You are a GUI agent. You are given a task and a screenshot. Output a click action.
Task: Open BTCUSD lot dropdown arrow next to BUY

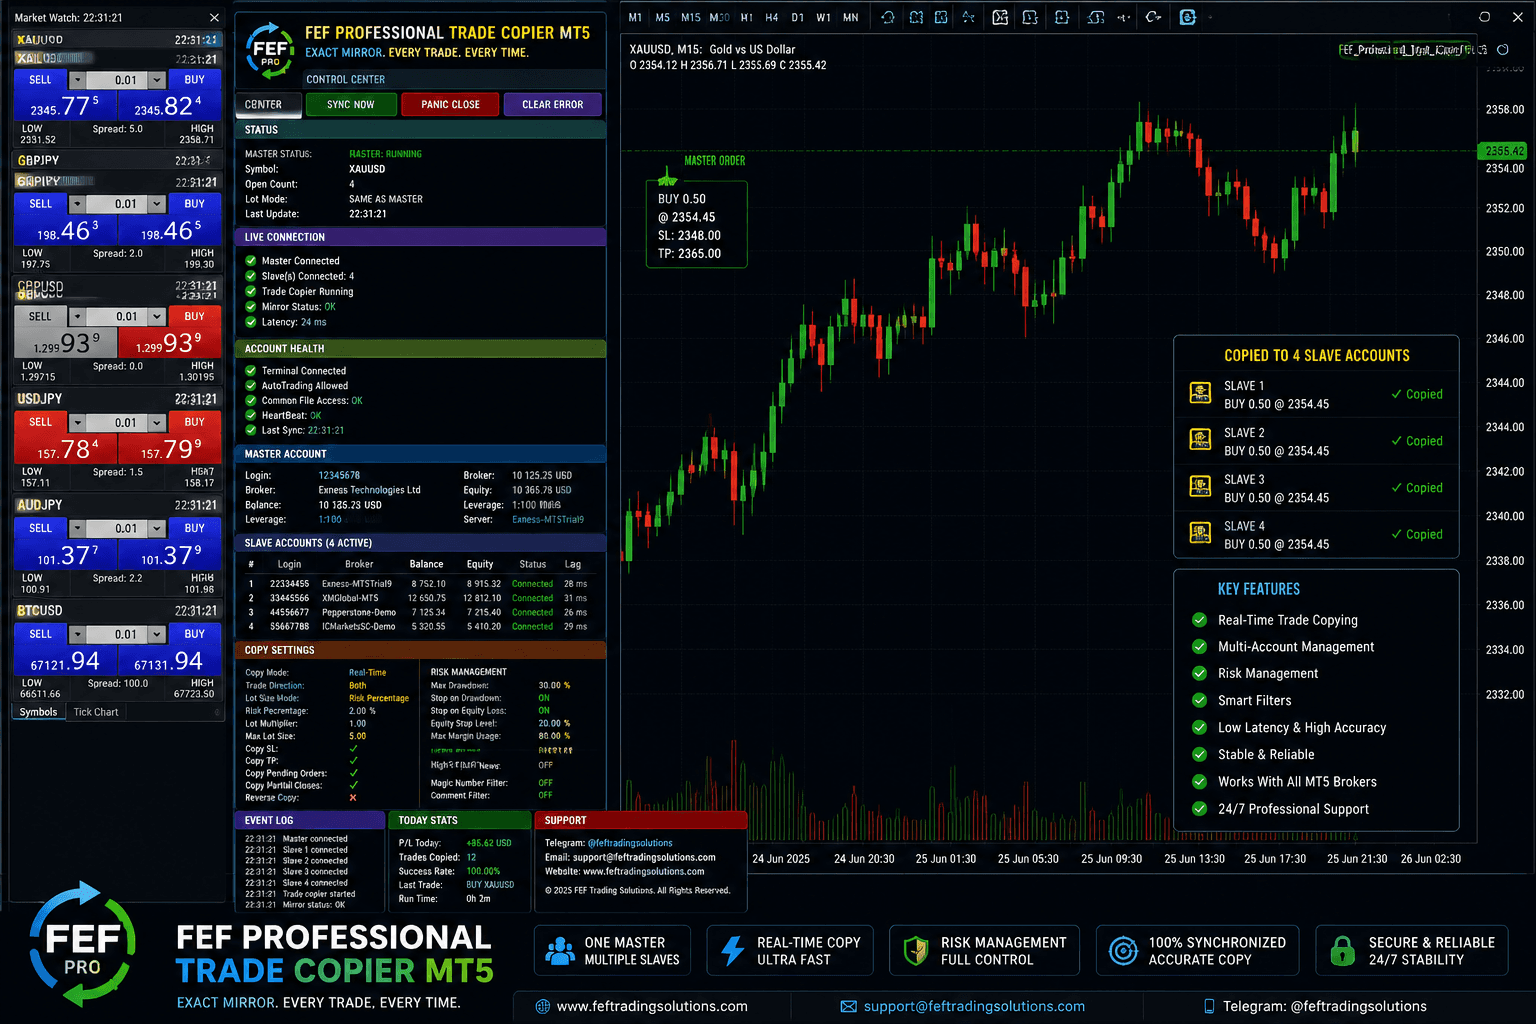[156, 634]
